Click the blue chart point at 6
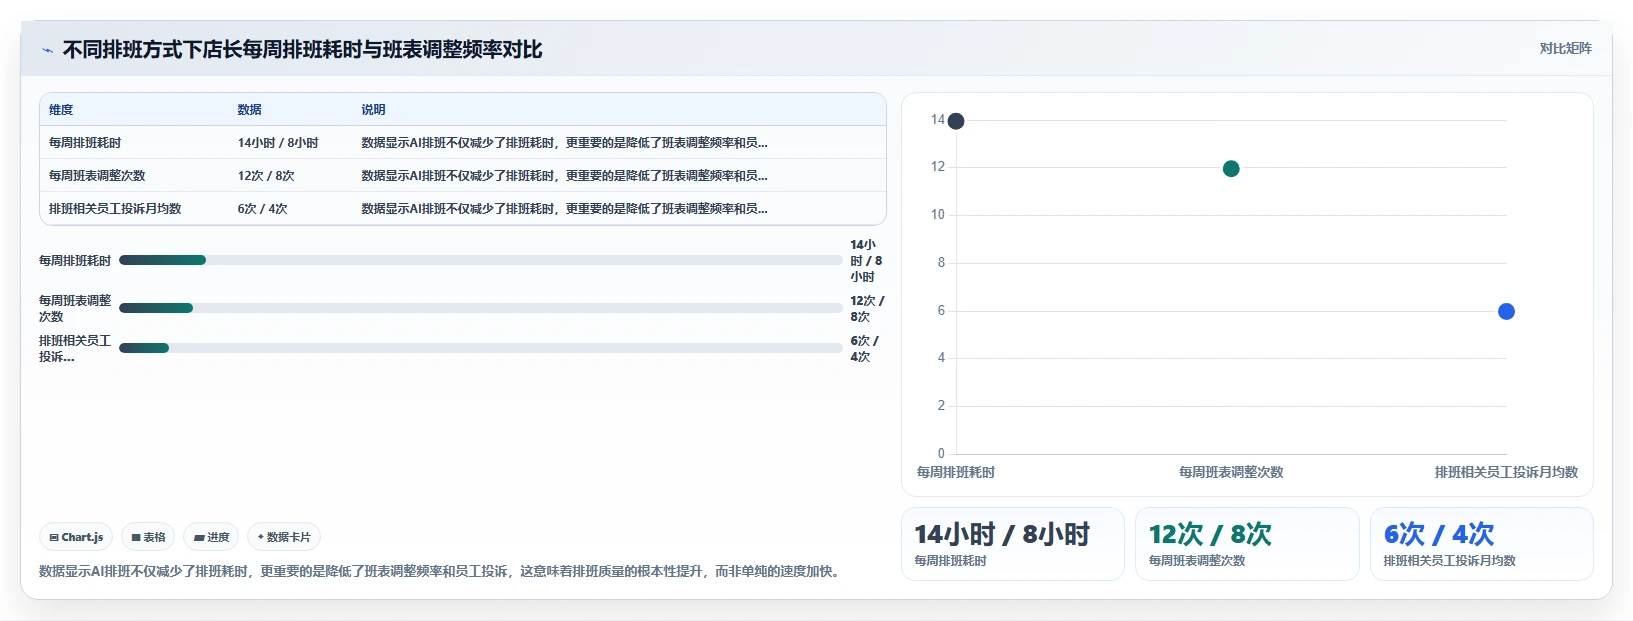This screenshot has height=621, width=1633. point(1506,312)
